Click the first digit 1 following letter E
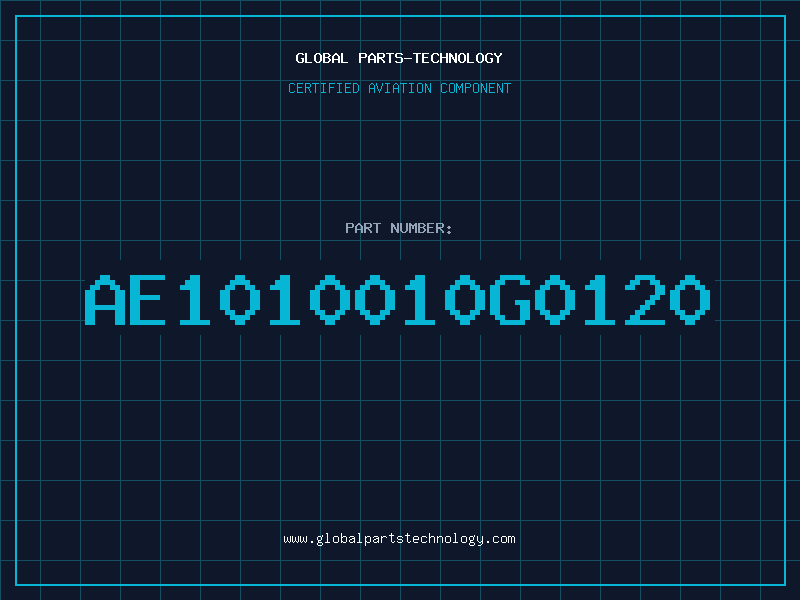Image resolution: width=800 pixels, height=600 pixels. pos(195,299)
